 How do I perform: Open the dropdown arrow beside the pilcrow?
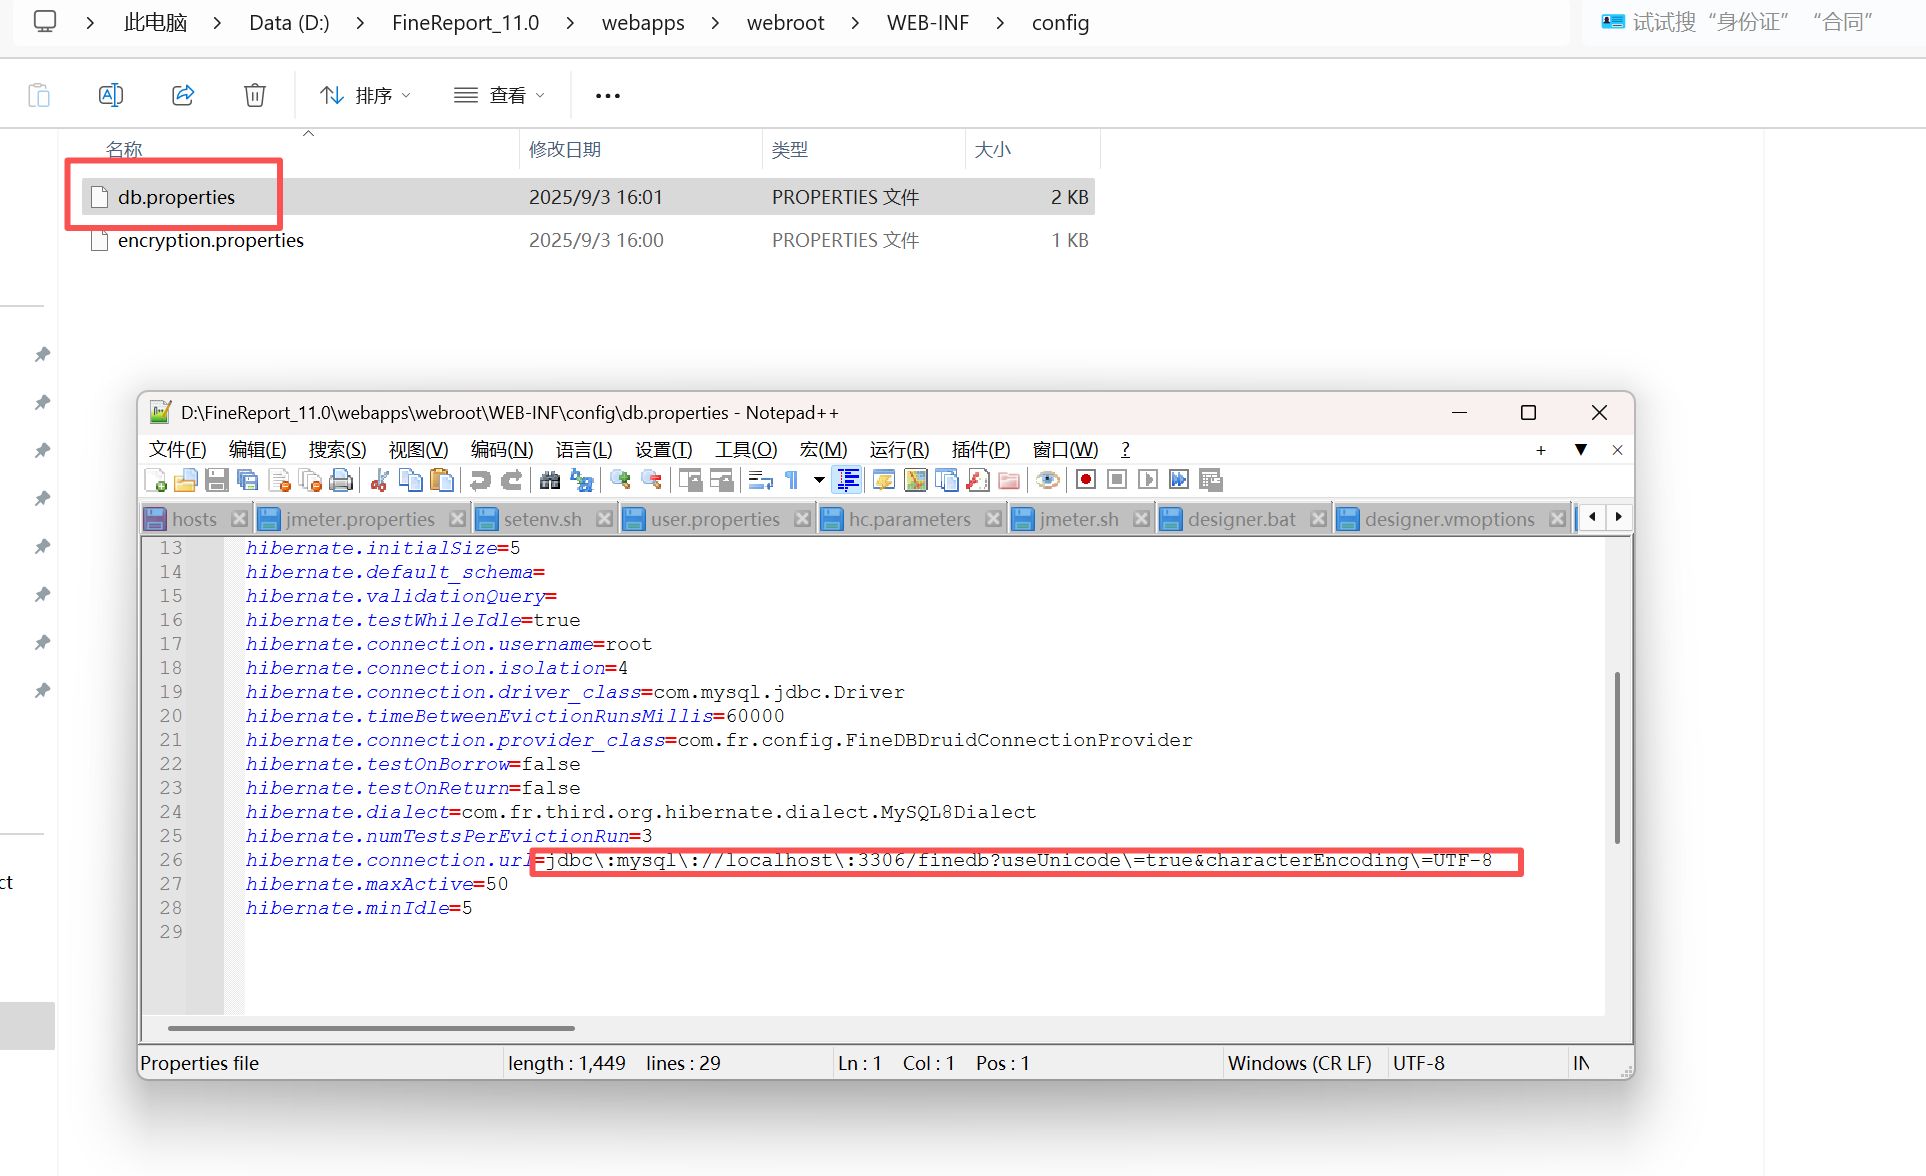(819, 480)
